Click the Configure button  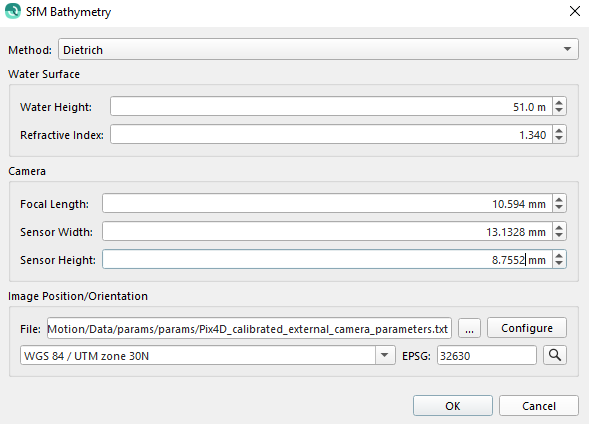527,328
